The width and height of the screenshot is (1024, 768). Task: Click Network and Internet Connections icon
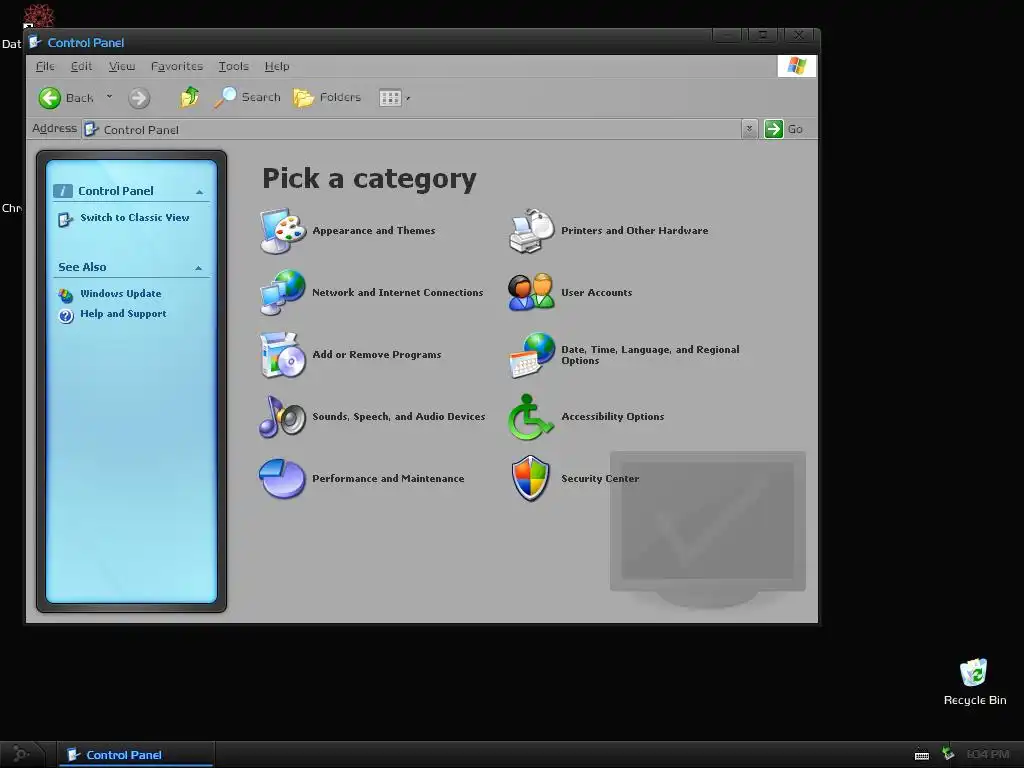(x=283, y=293)
